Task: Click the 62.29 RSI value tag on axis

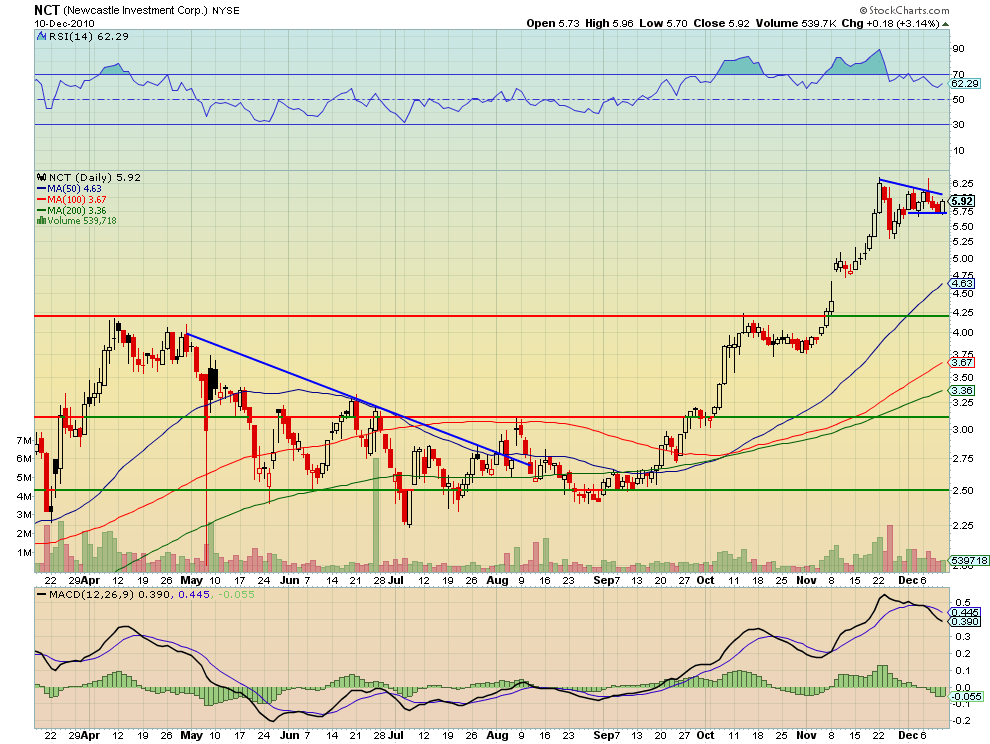Action: (x=965, y=83)
